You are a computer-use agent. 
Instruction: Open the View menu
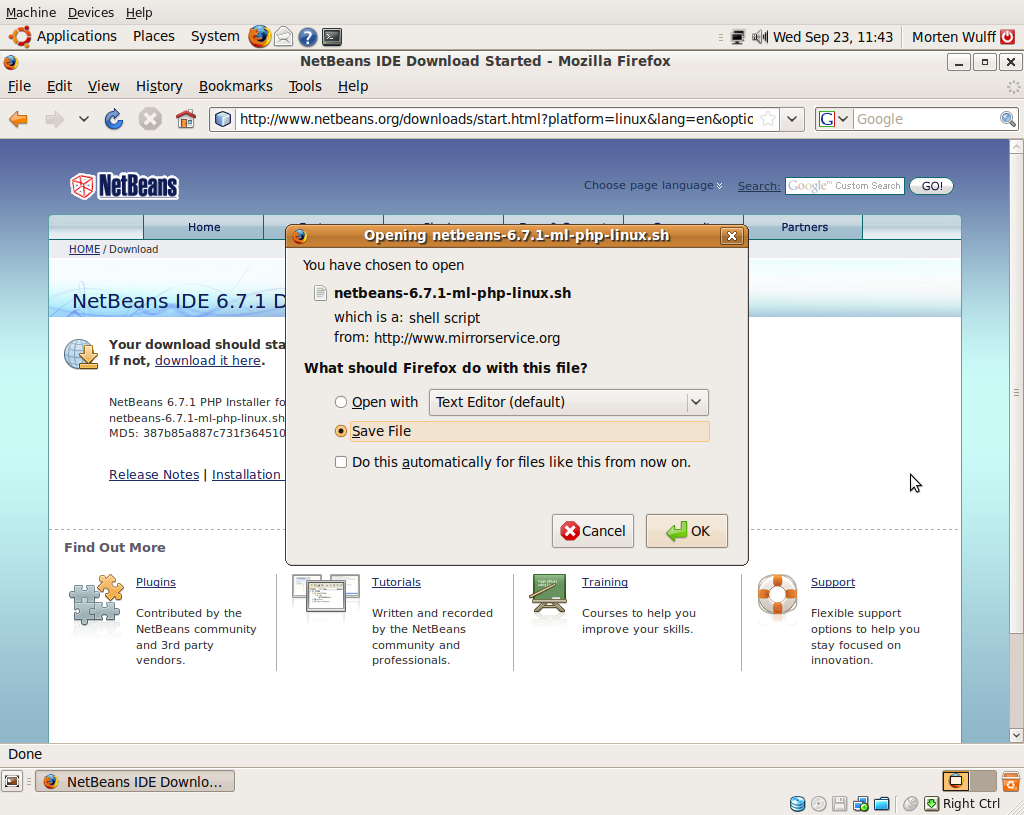click(103, 86)
